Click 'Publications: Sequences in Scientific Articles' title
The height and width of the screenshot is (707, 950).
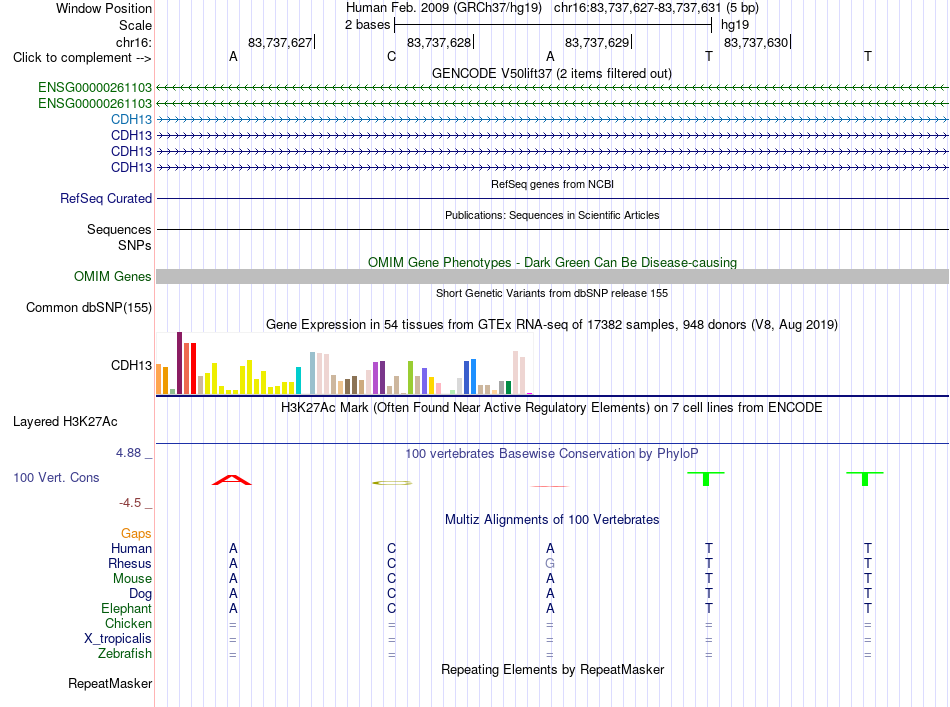click(x=552, y=215)
